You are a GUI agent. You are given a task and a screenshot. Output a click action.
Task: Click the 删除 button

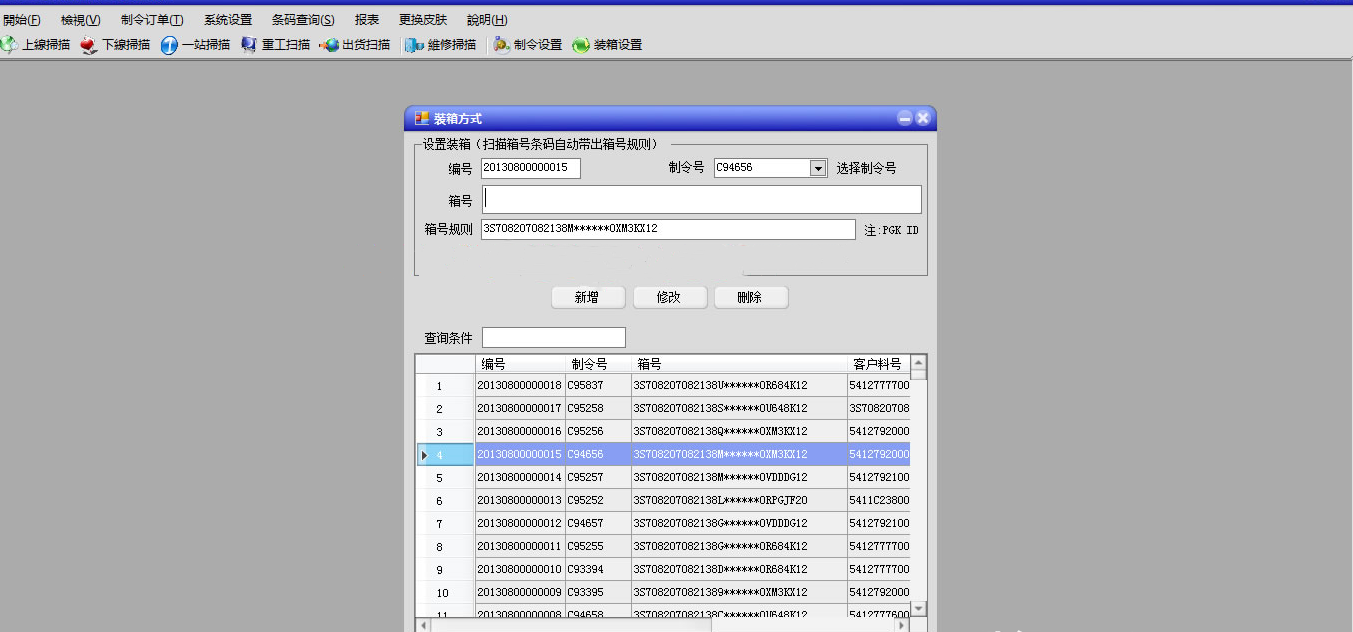(750, 297)
